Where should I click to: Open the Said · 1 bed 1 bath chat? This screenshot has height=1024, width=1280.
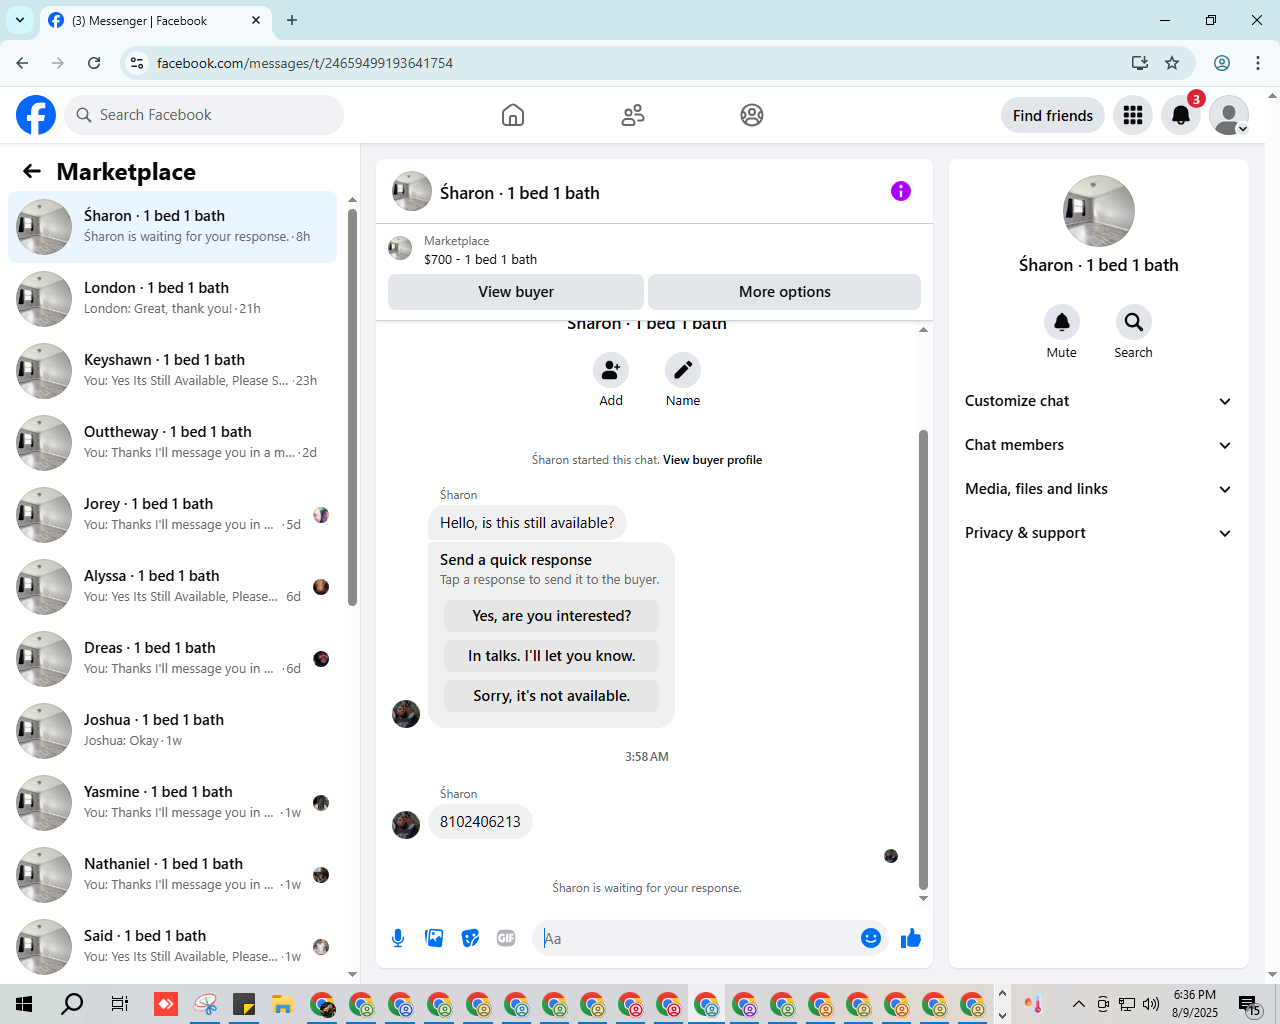pos(173,947)
